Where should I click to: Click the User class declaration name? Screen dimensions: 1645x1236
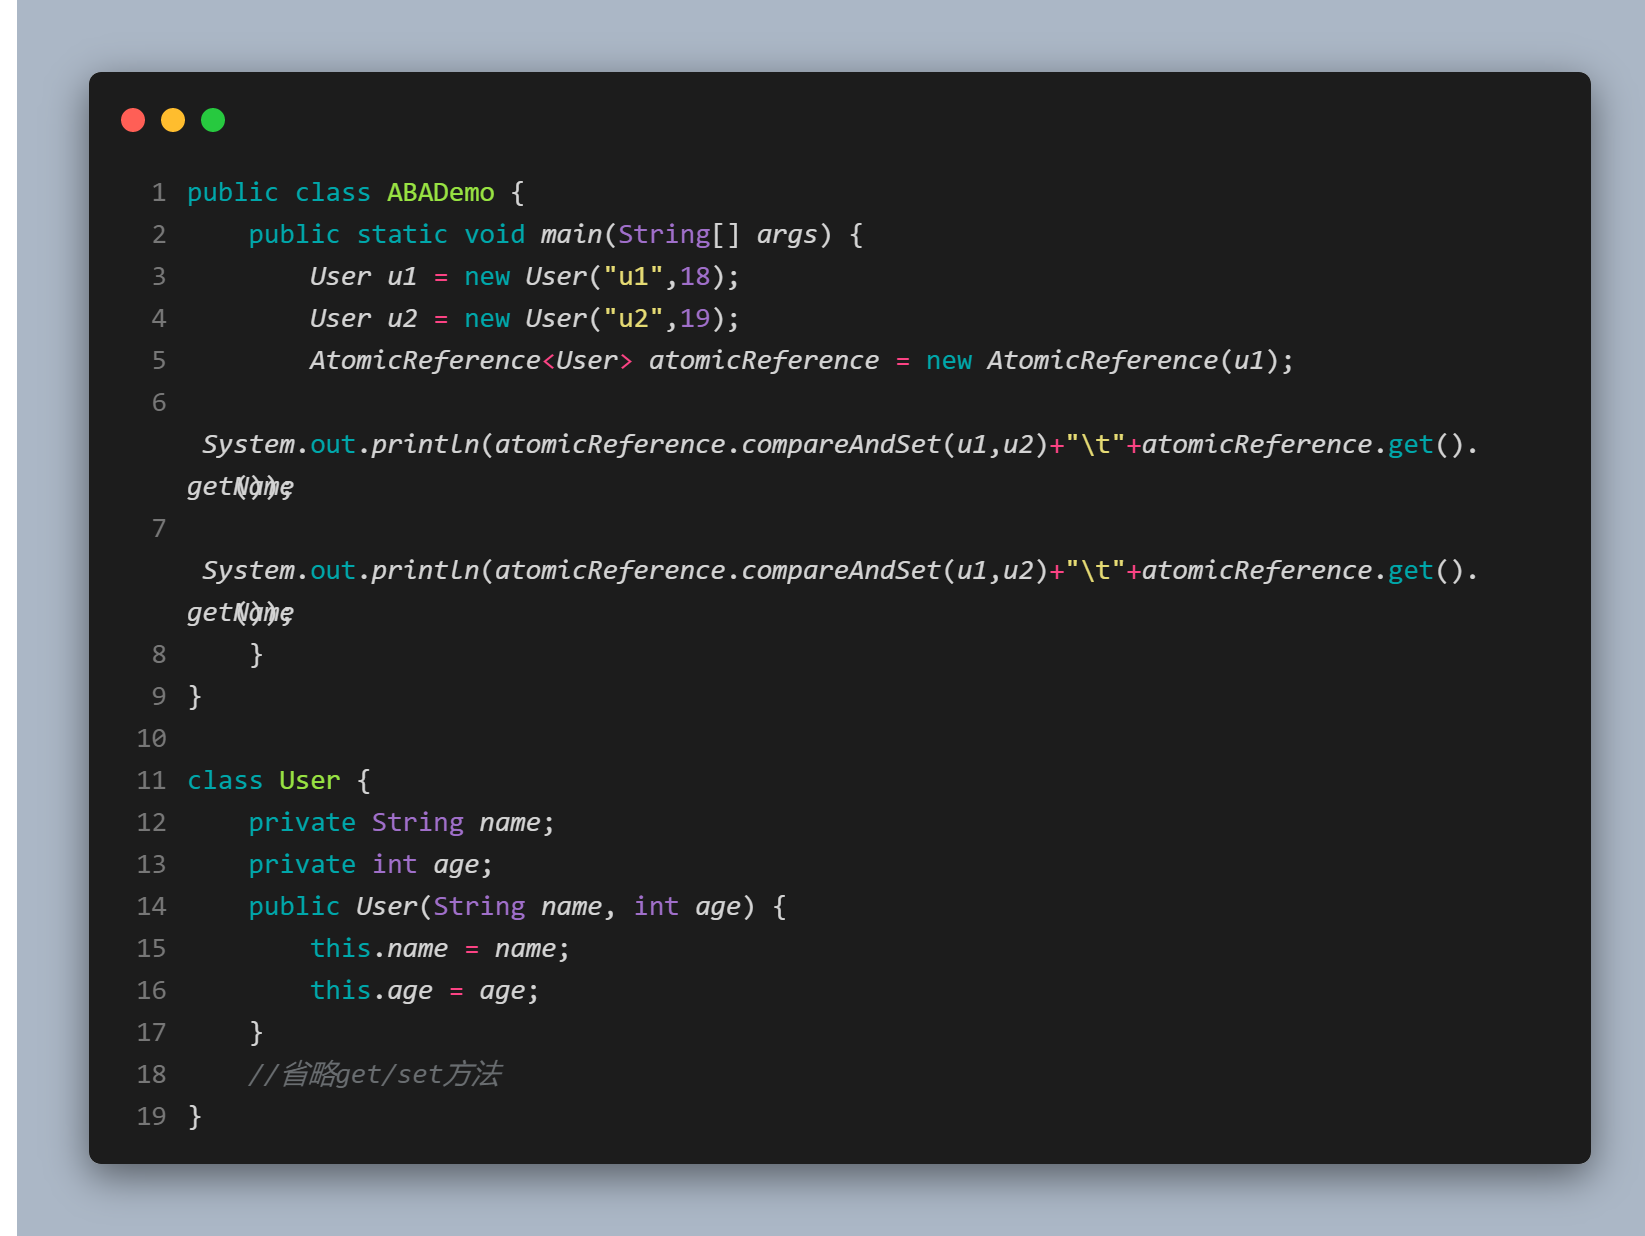310,780
